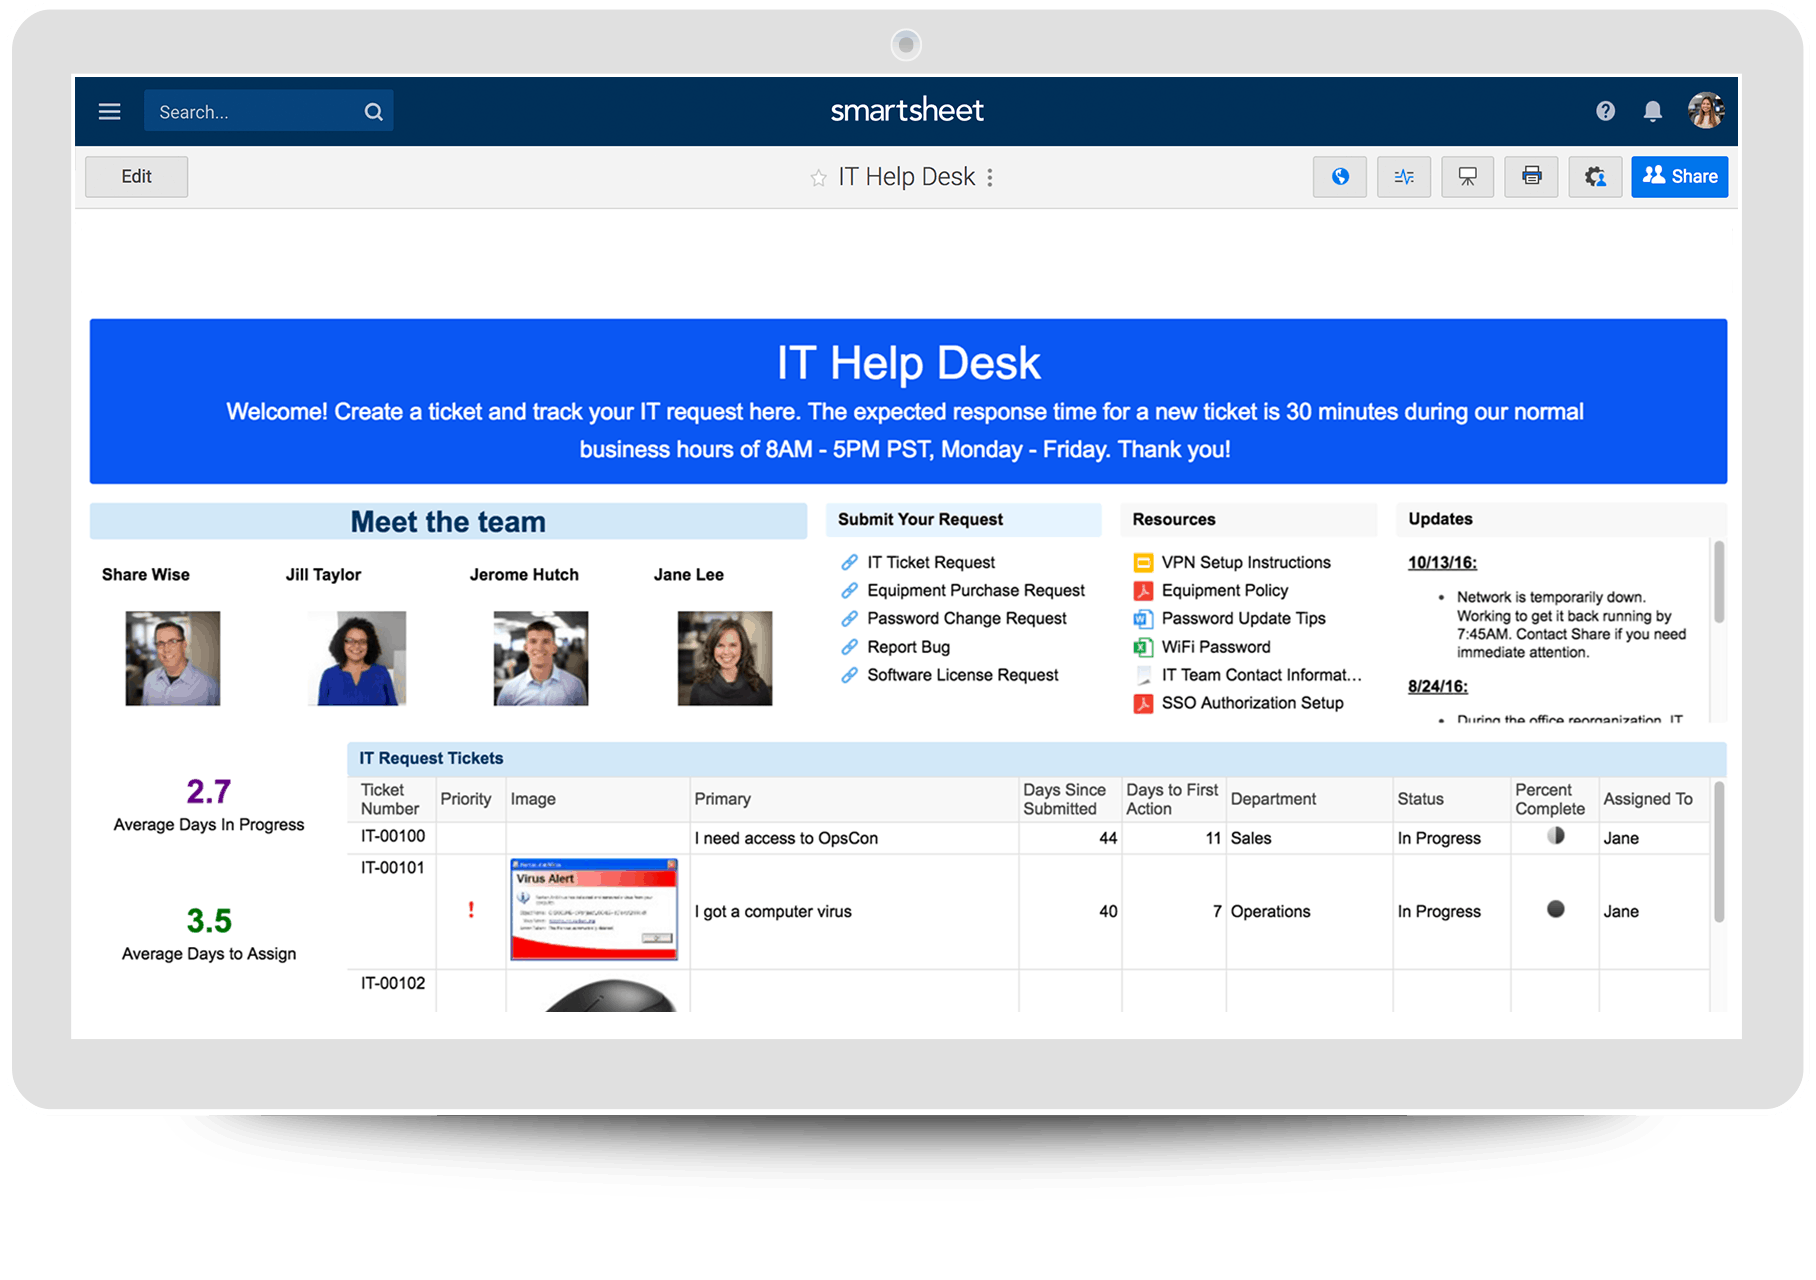The width and height of the screenshot is (1816, 1280).
Task: Open the Report Bug link
Action: (x=908, y=647)
